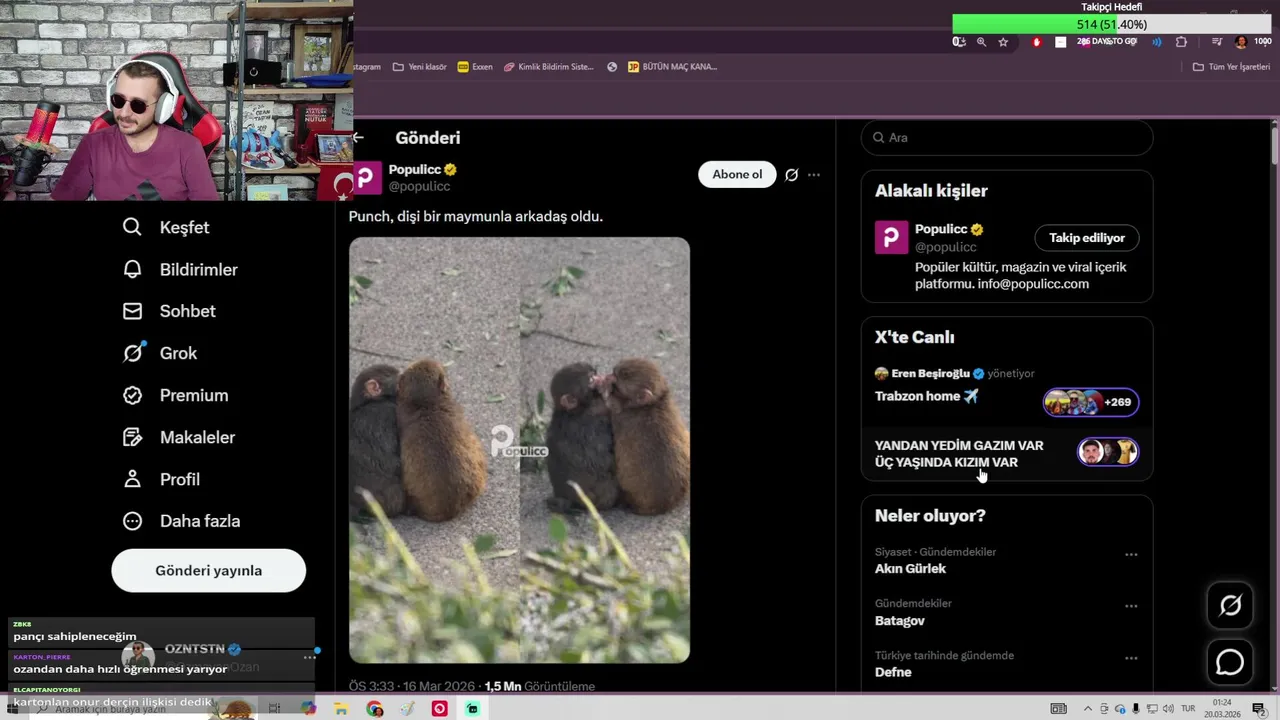Screen dimensions: 1280x720
Task: Open options for Batagov trend
Action: coord(1131,606)
